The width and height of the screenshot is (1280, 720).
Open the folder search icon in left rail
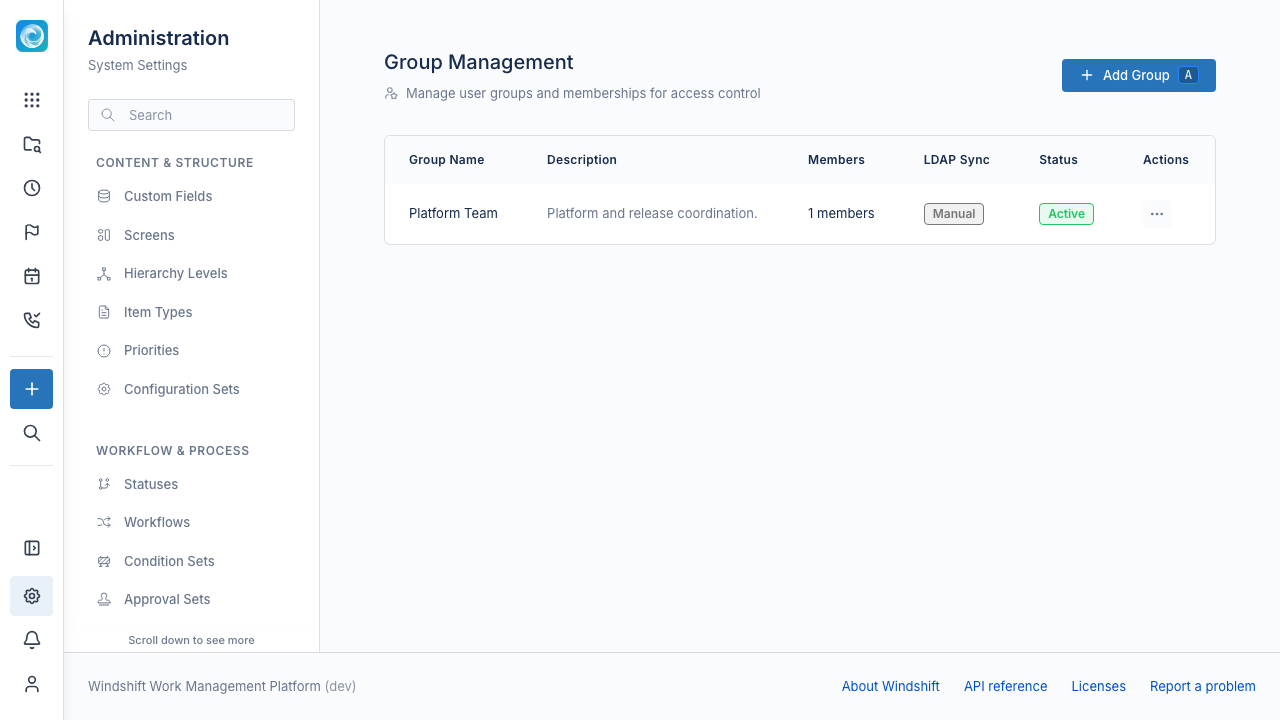[x=32, y=144]
